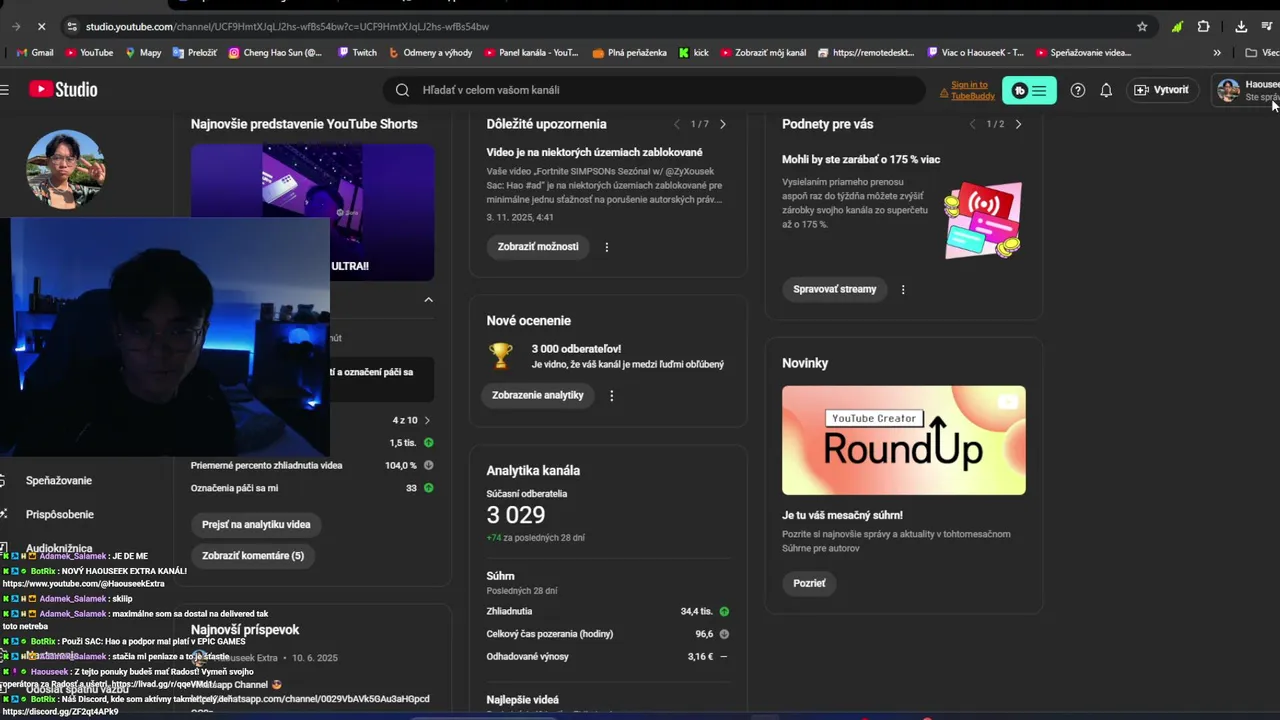Click the 3 029 subscriber count
This screenshot has width=1280, height=720.
(x=516, y=515)
